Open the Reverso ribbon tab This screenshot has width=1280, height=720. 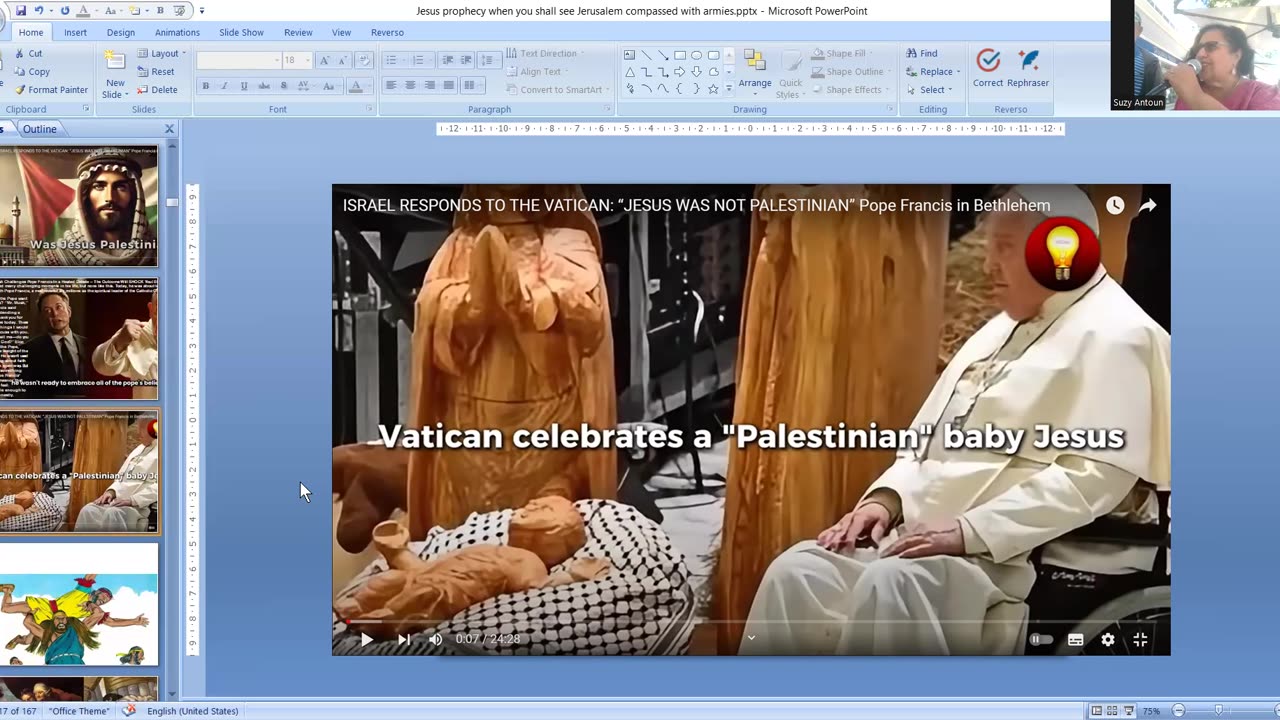click(387, 32)
